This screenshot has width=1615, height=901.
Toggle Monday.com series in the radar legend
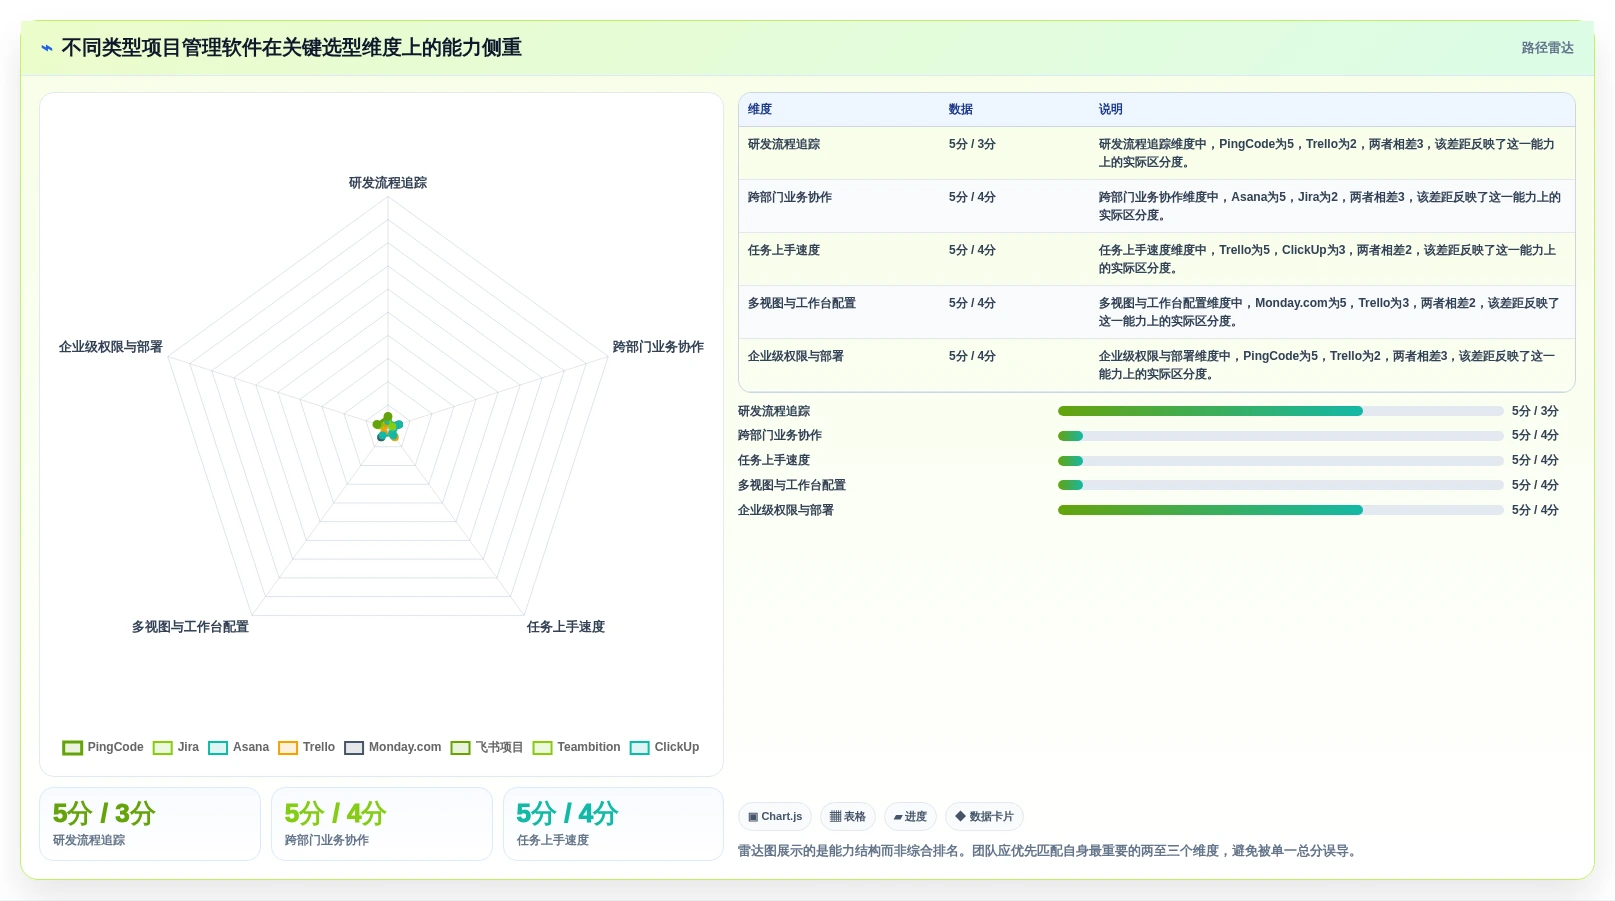393,747
